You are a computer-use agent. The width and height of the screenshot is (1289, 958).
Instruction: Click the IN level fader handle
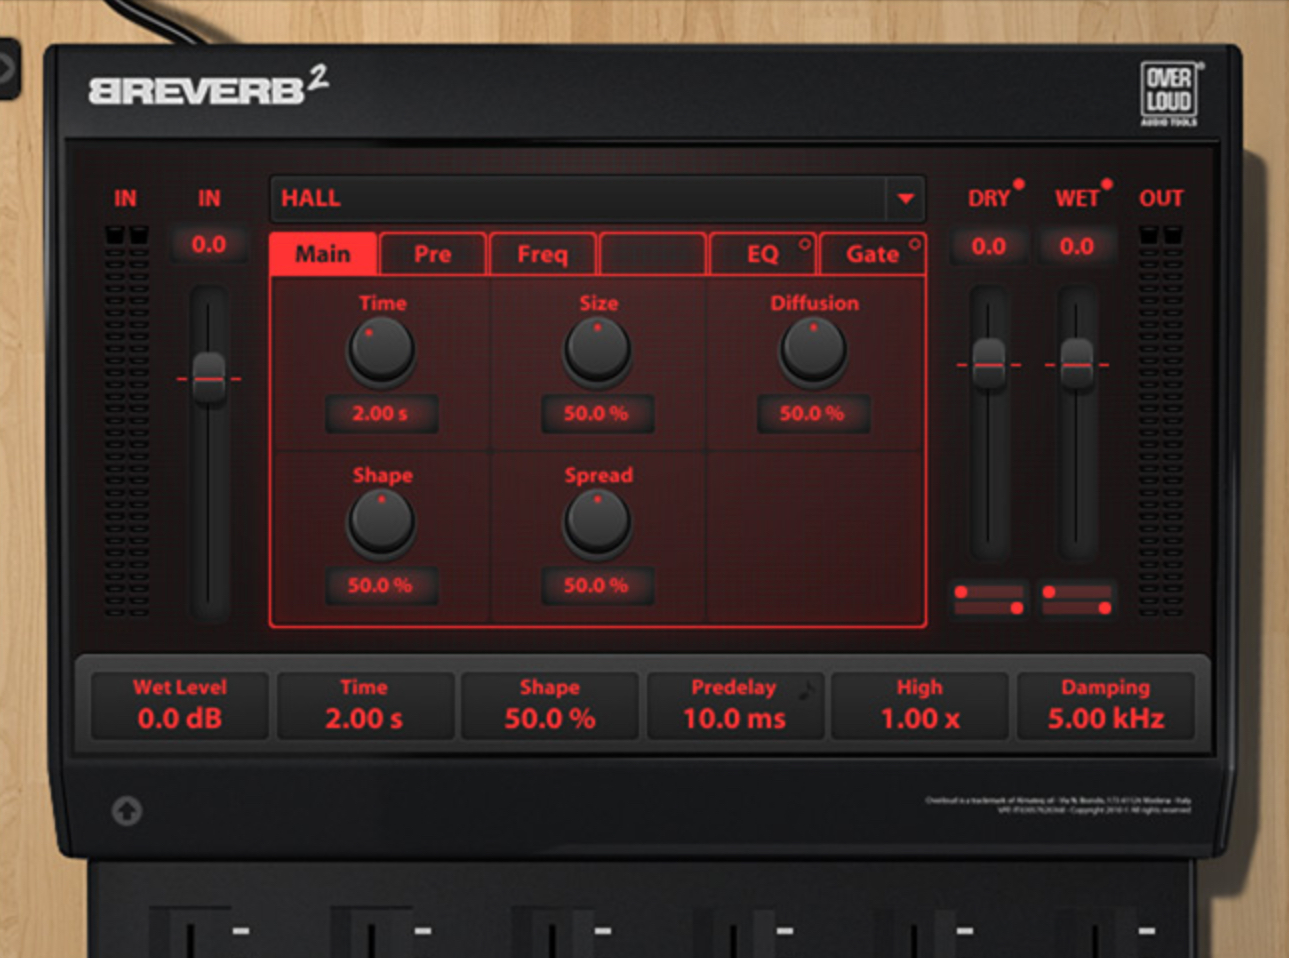(x=209, y=379)
